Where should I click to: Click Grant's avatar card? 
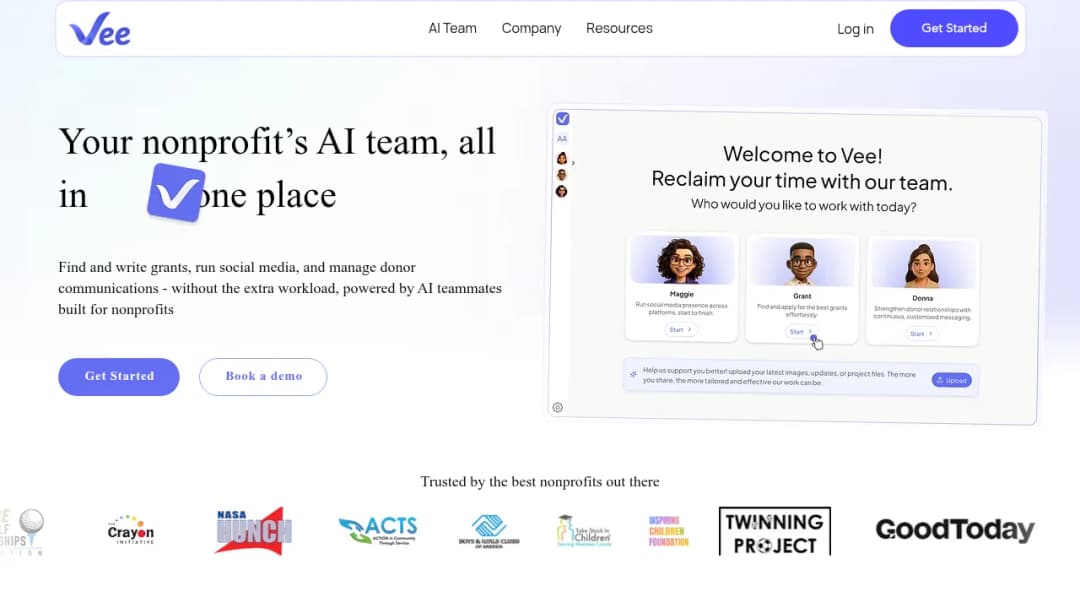point(802,289)
